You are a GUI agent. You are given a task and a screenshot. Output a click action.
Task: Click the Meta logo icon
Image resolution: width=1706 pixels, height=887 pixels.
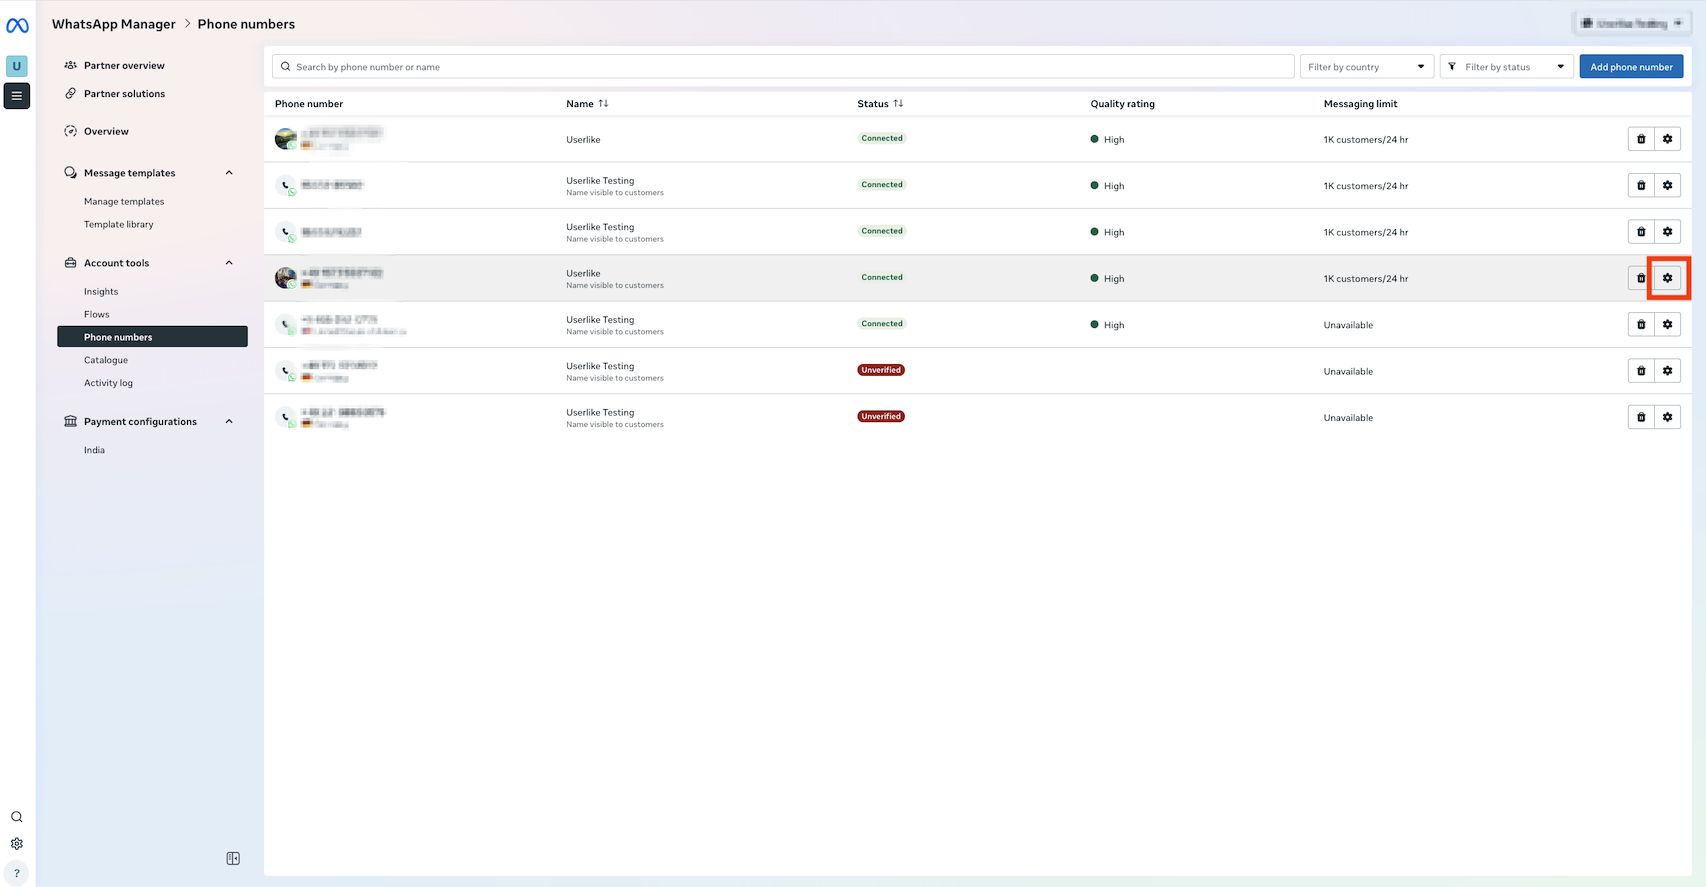(x=17, y=26)
